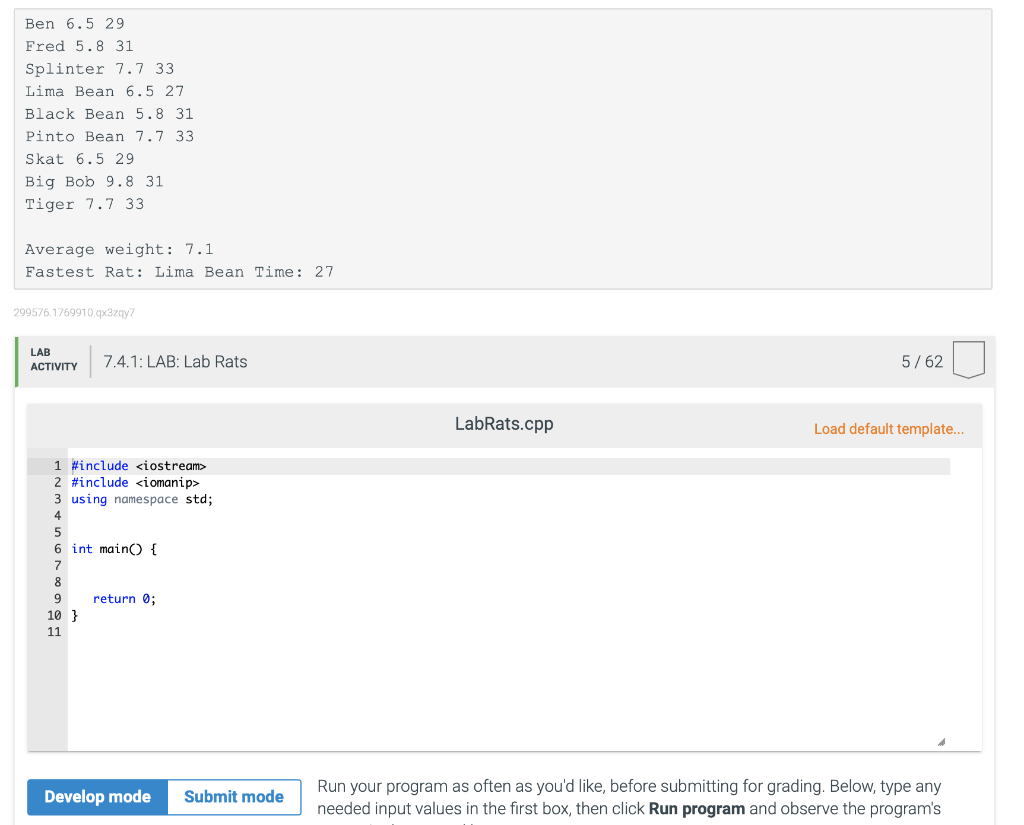
Task: Click line number 11 in the gutter
Action: [x=55, y=631]
